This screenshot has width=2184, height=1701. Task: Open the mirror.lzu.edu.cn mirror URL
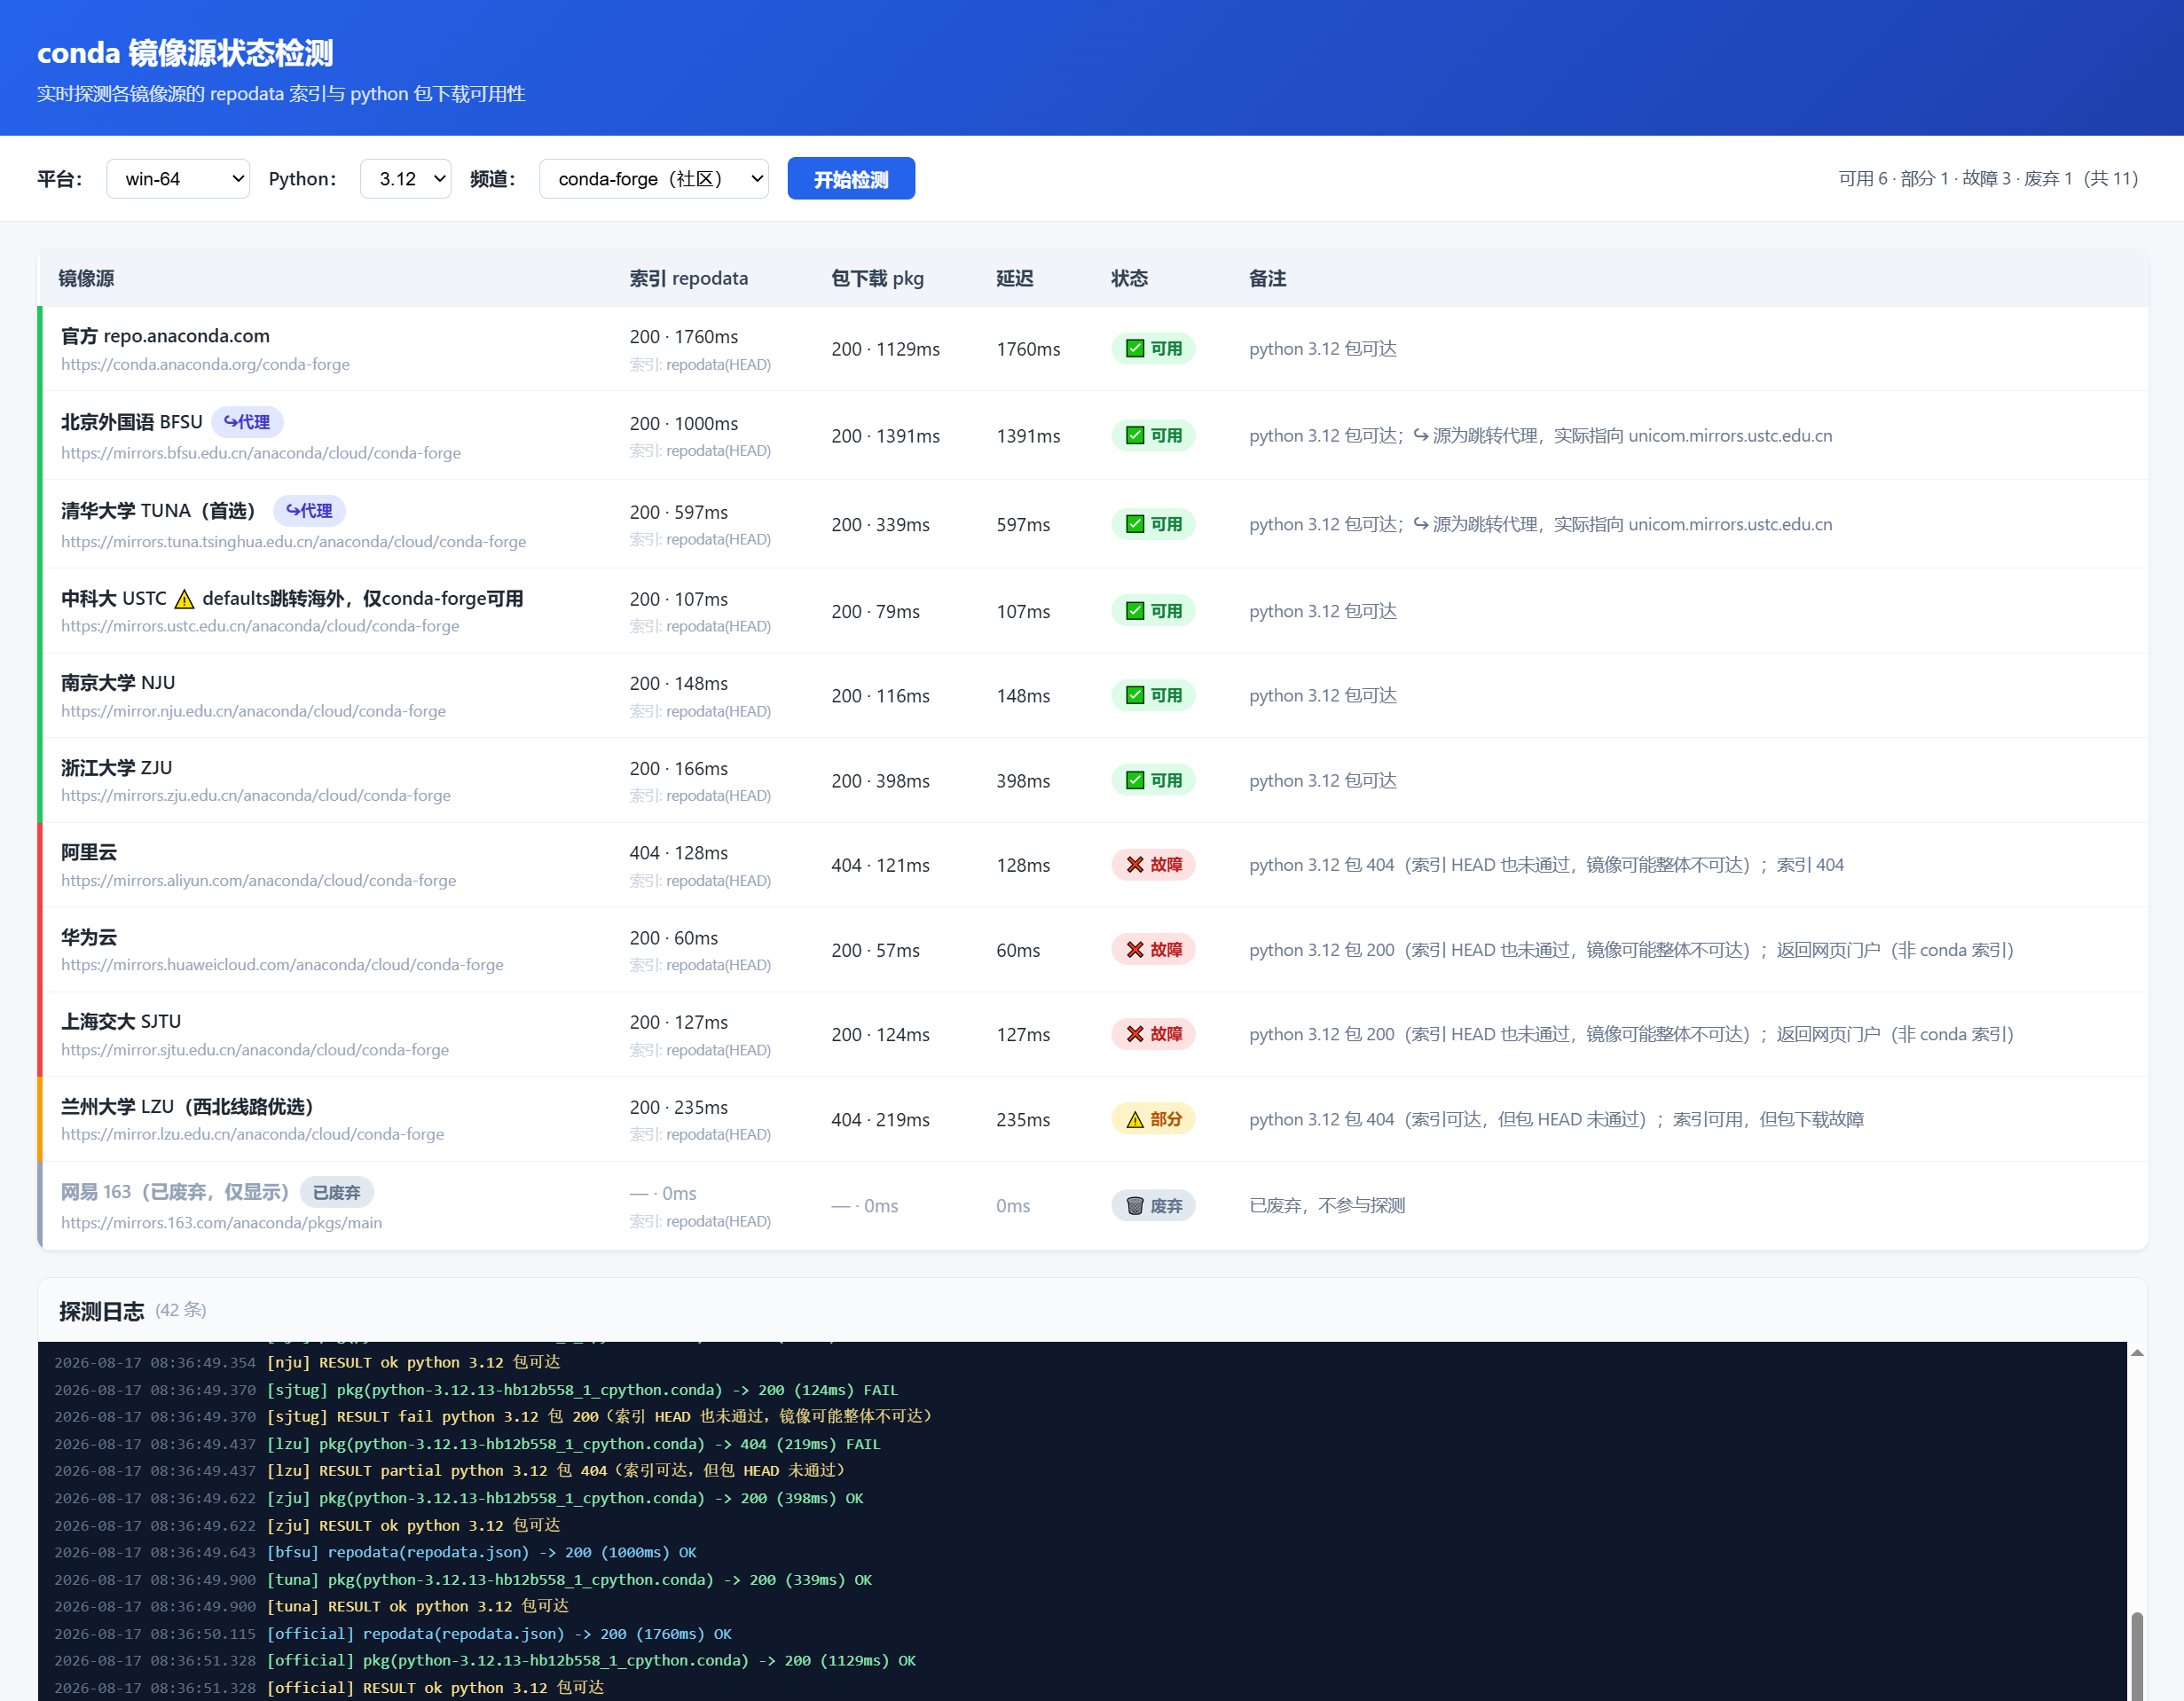point(252,1134)
